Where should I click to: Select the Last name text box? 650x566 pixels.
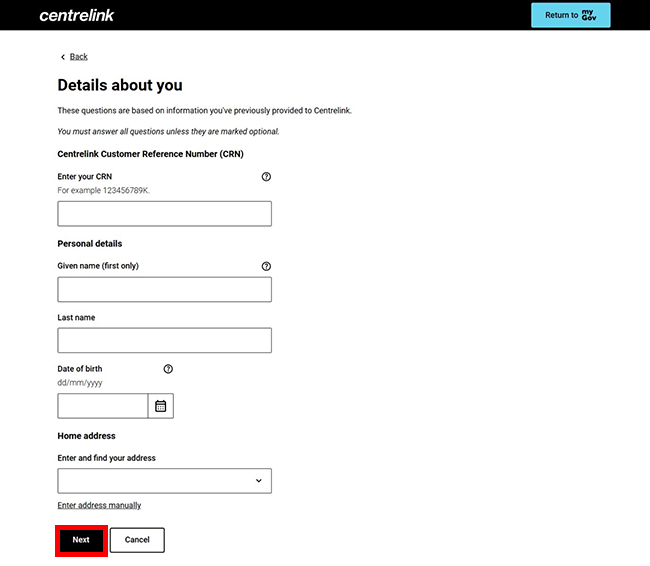pos(164,341)
